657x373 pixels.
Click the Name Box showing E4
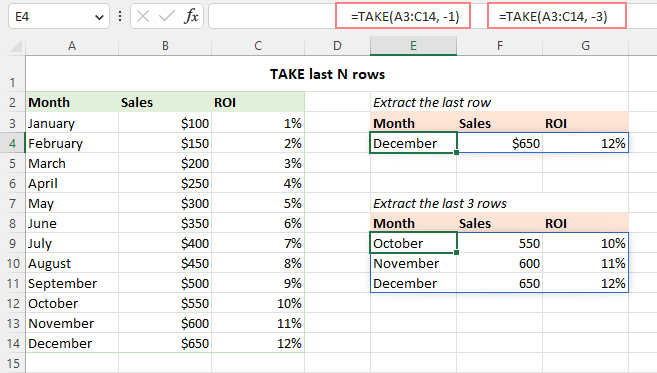59,17
